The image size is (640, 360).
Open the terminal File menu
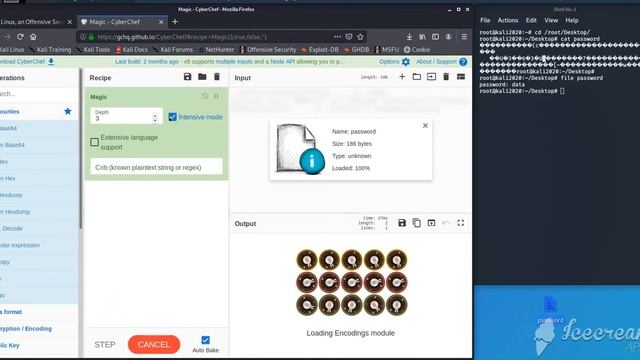tap(485, 20)
